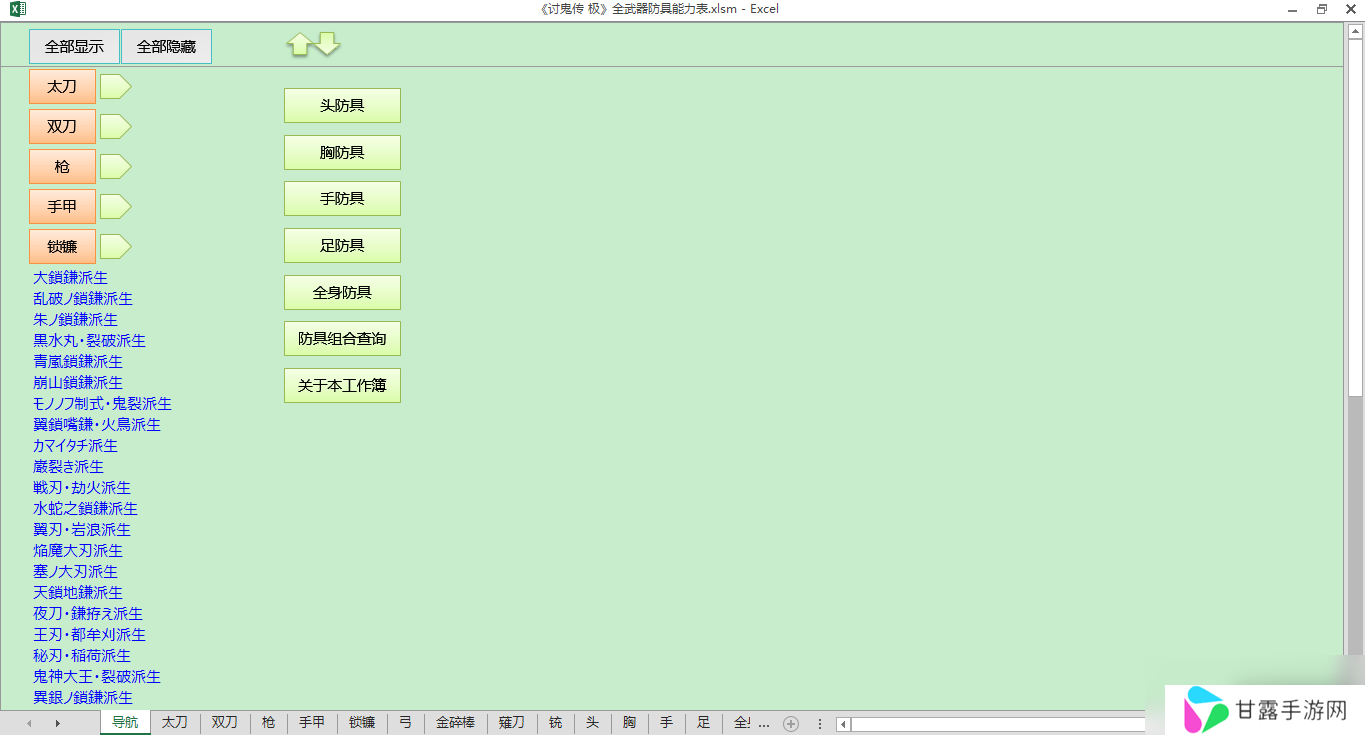Follow the 水蛇之鎖鎌派生 link
The width and height of the screenshot is (1365, 735).
coord(85,508)
